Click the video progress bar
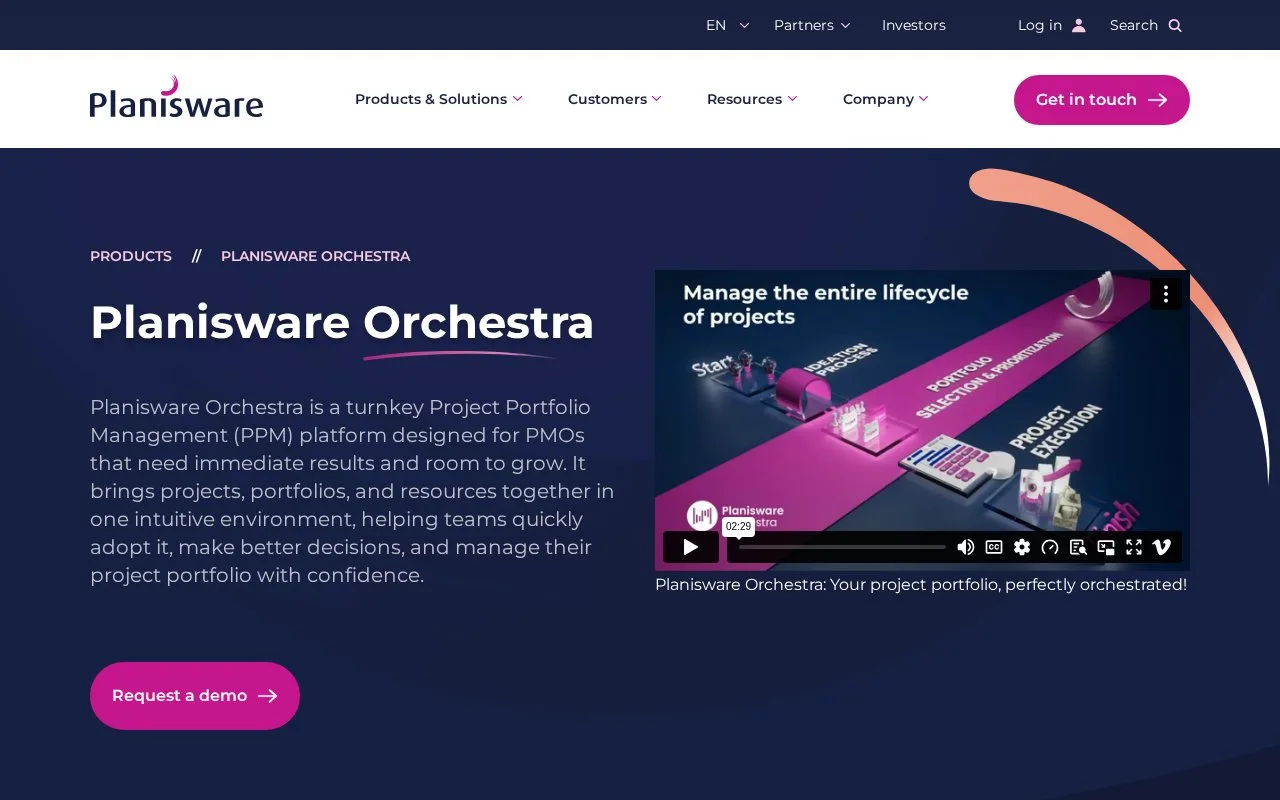The height and width of the screenshot is (800, 1280). coord(842,547)
